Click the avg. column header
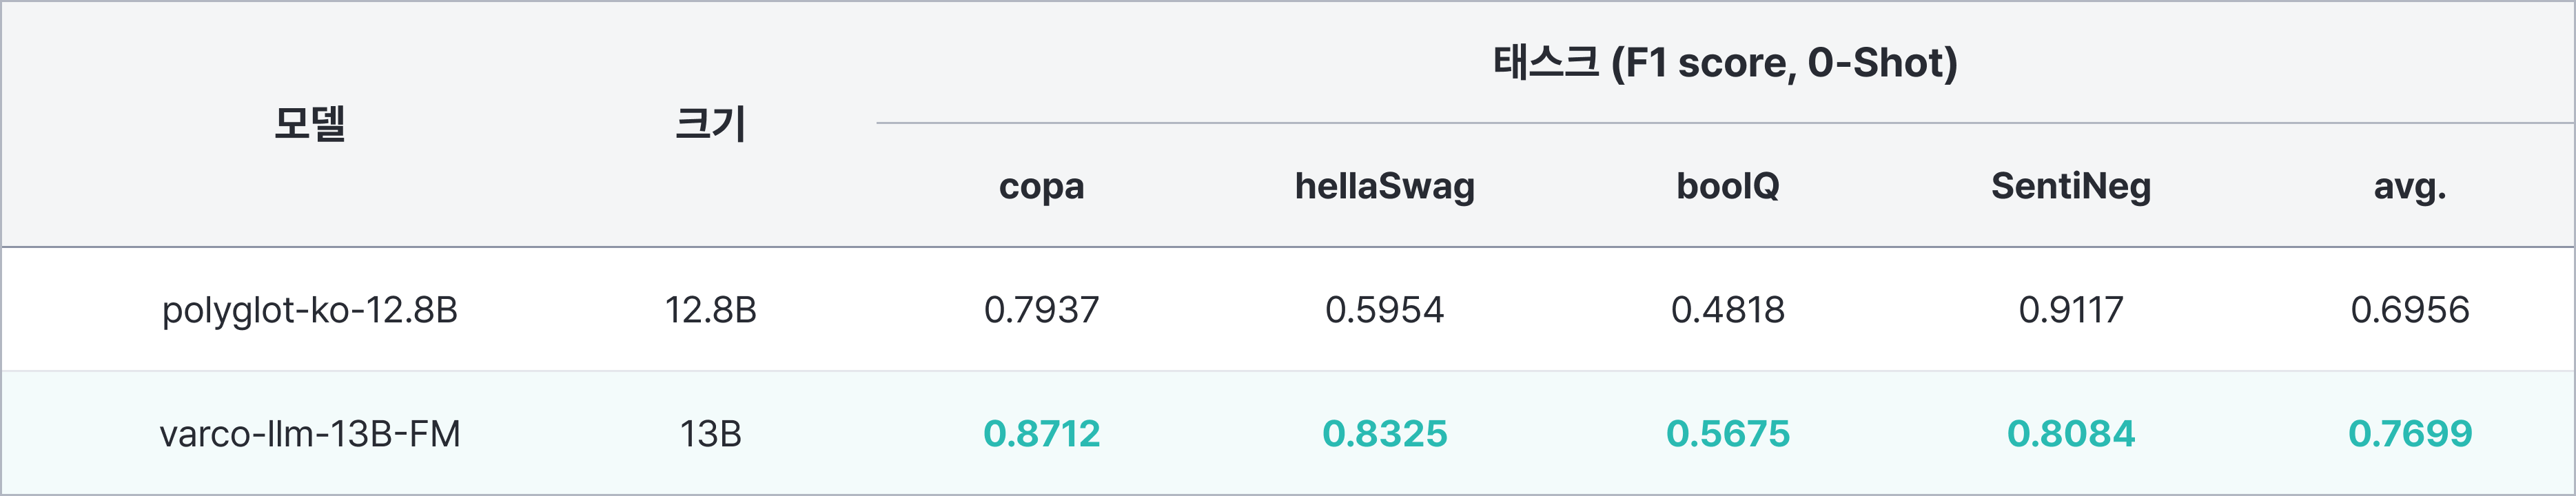This screenshot has height=496, width=2576. pyautogui.click(x=2410, y=186)
